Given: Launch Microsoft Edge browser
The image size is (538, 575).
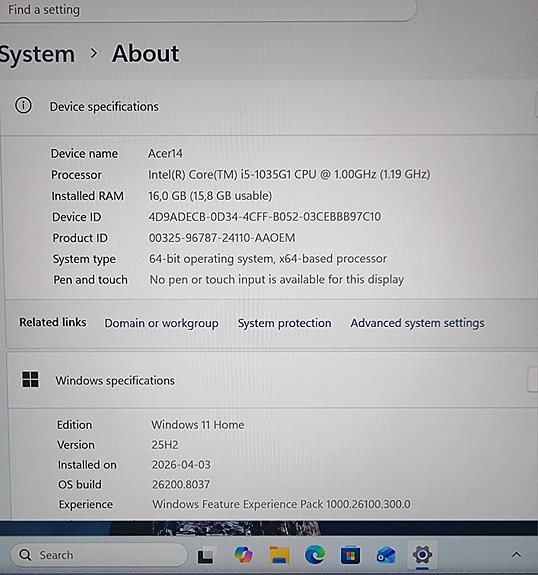Looking at the screenshot, I should point(315,555).
